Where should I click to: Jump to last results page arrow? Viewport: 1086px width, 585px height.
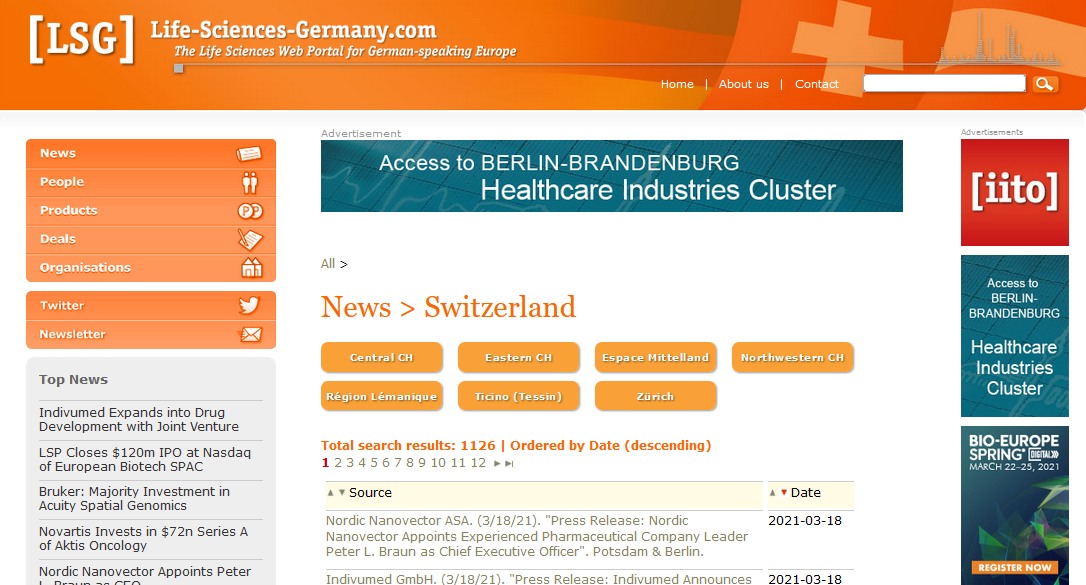coord(509,464)
